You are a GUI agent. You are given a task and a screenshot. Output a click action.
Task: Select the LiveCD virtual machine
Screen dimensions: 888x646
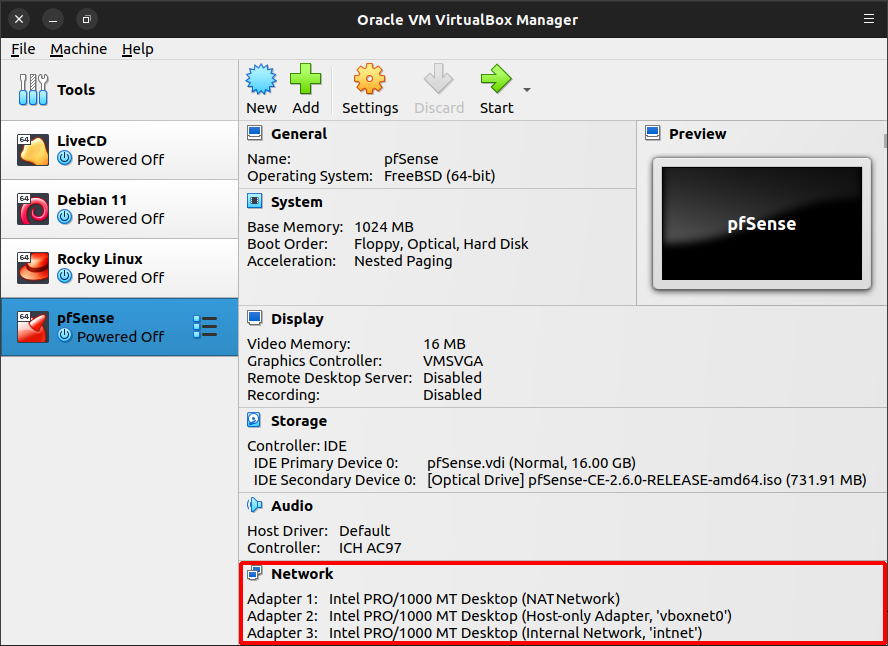click(x=119, y=150)
